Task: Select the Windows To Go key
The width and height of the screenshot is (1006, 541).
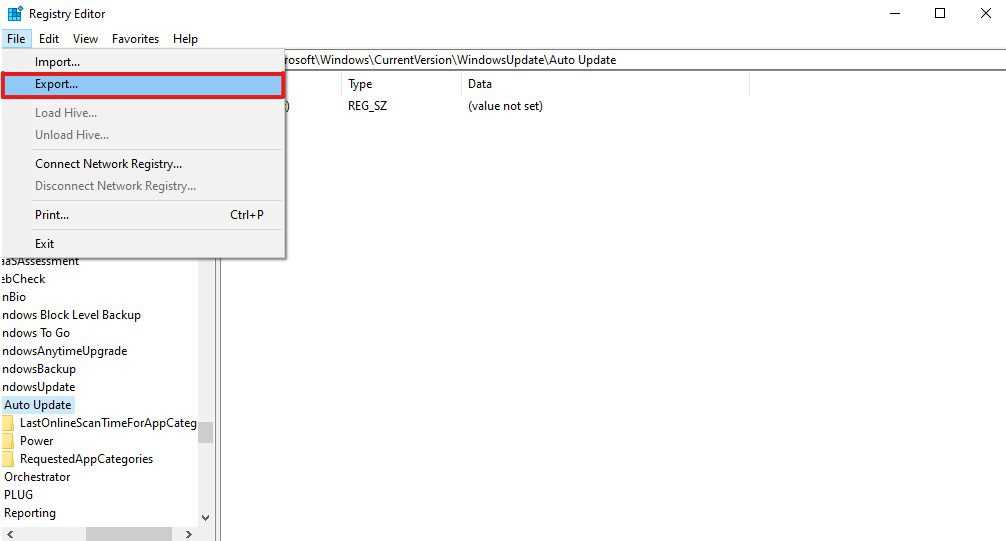Action: coord(36,333)
